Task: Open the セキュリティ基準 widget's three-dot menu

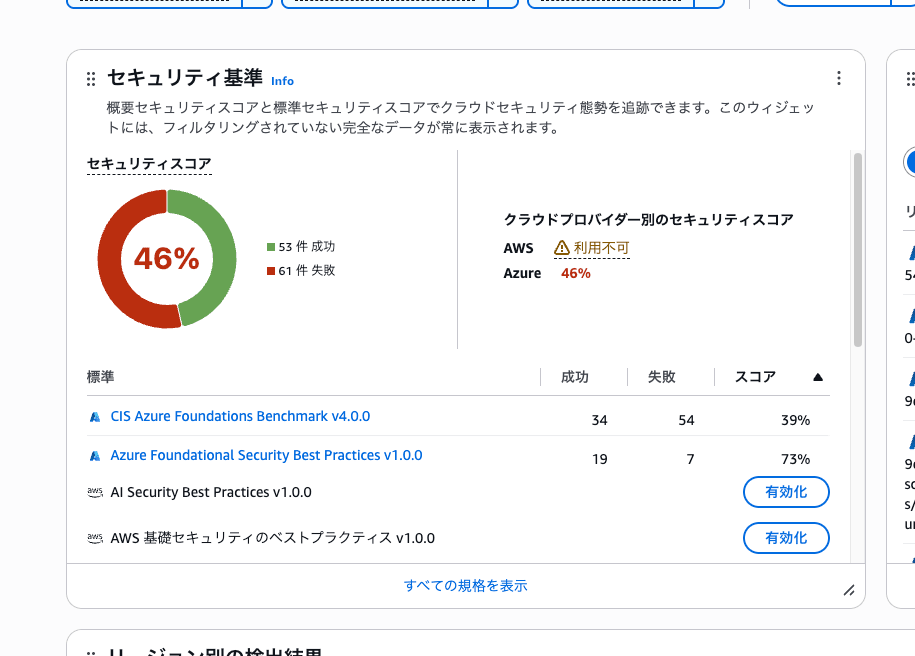Action: [839, 78]
